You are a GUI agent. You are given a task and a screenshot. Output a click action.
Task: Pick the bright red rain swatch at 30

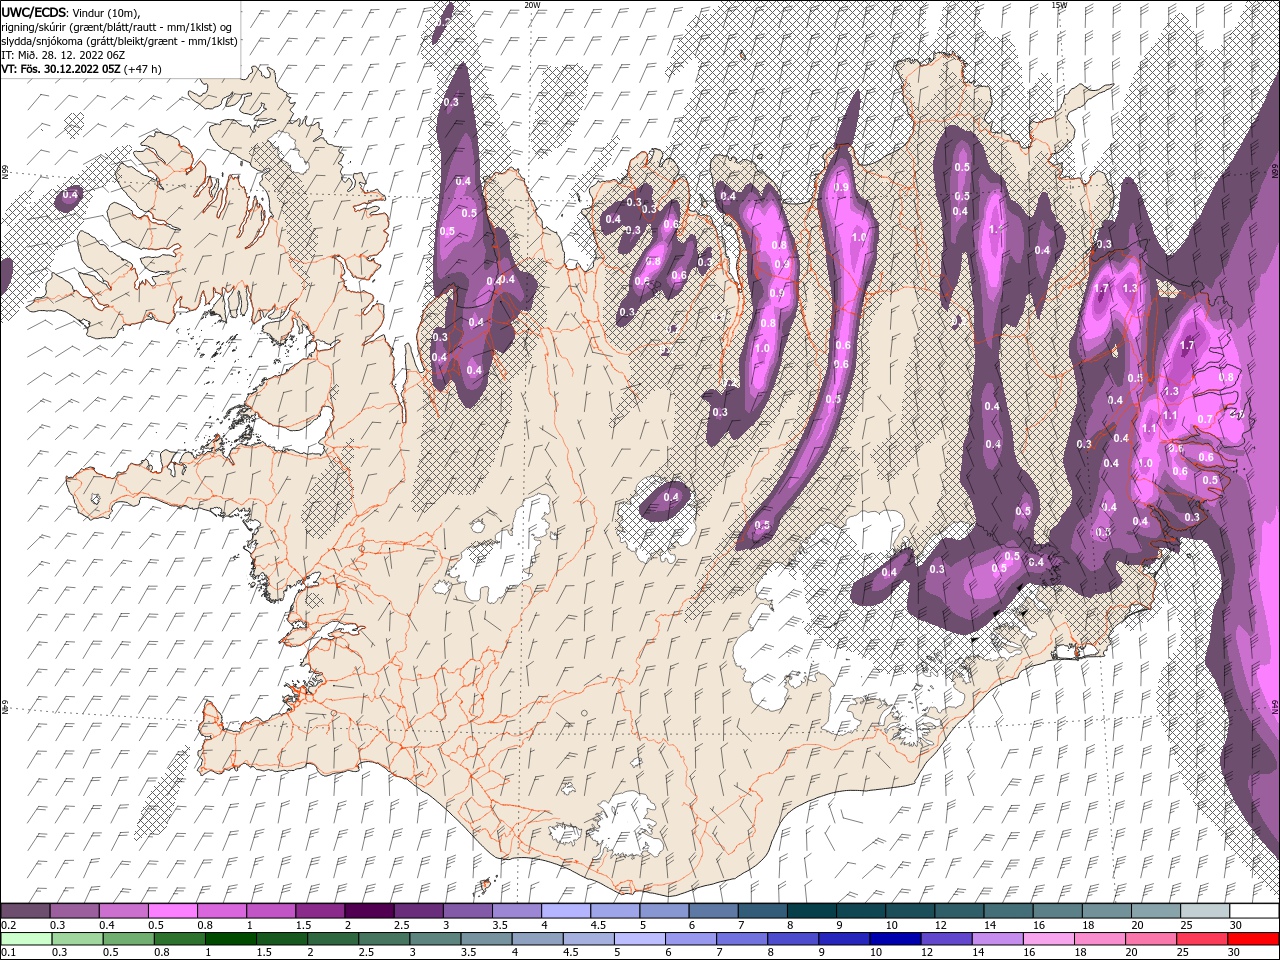click(1253, 939)
